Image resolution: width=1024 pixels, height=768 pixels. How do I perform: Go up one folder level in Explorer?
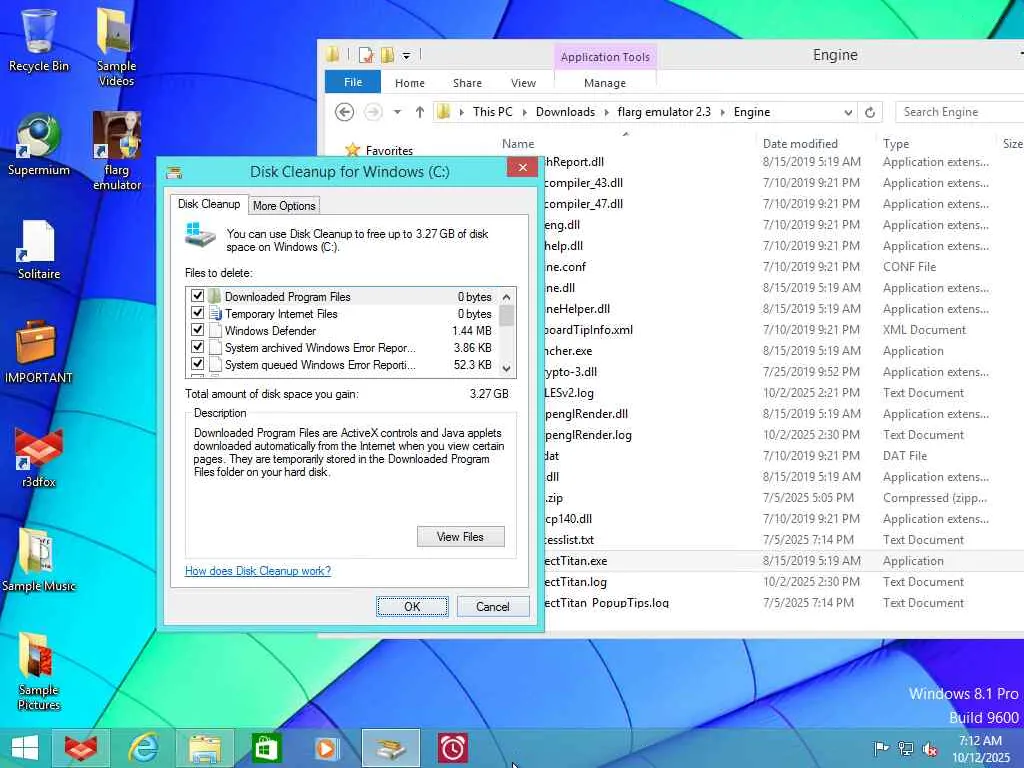(420, 112)
